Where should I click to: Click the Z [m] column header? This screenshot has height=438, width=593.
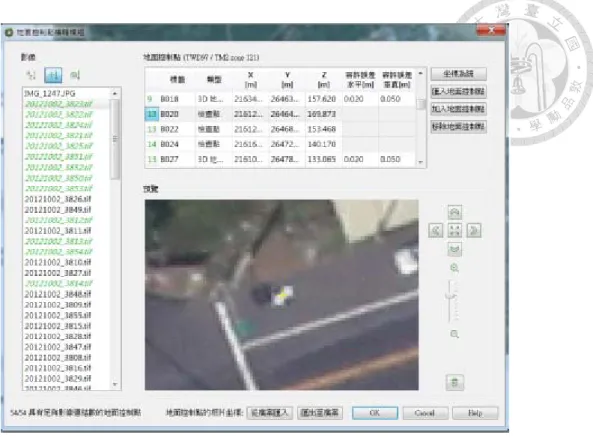[x=323, y=79]
